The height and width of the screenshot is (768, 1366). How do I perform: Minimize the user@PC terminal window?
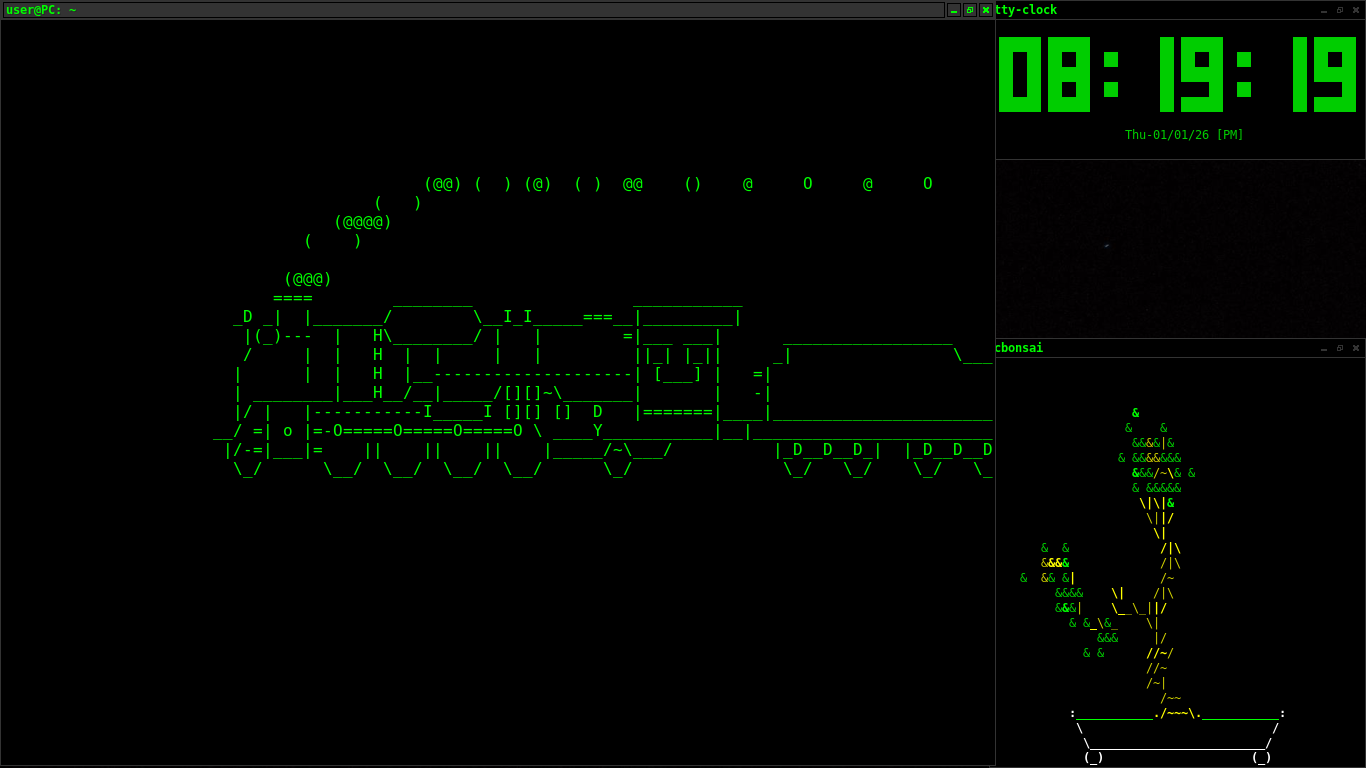pyautogui.click(x=954, y=10)
